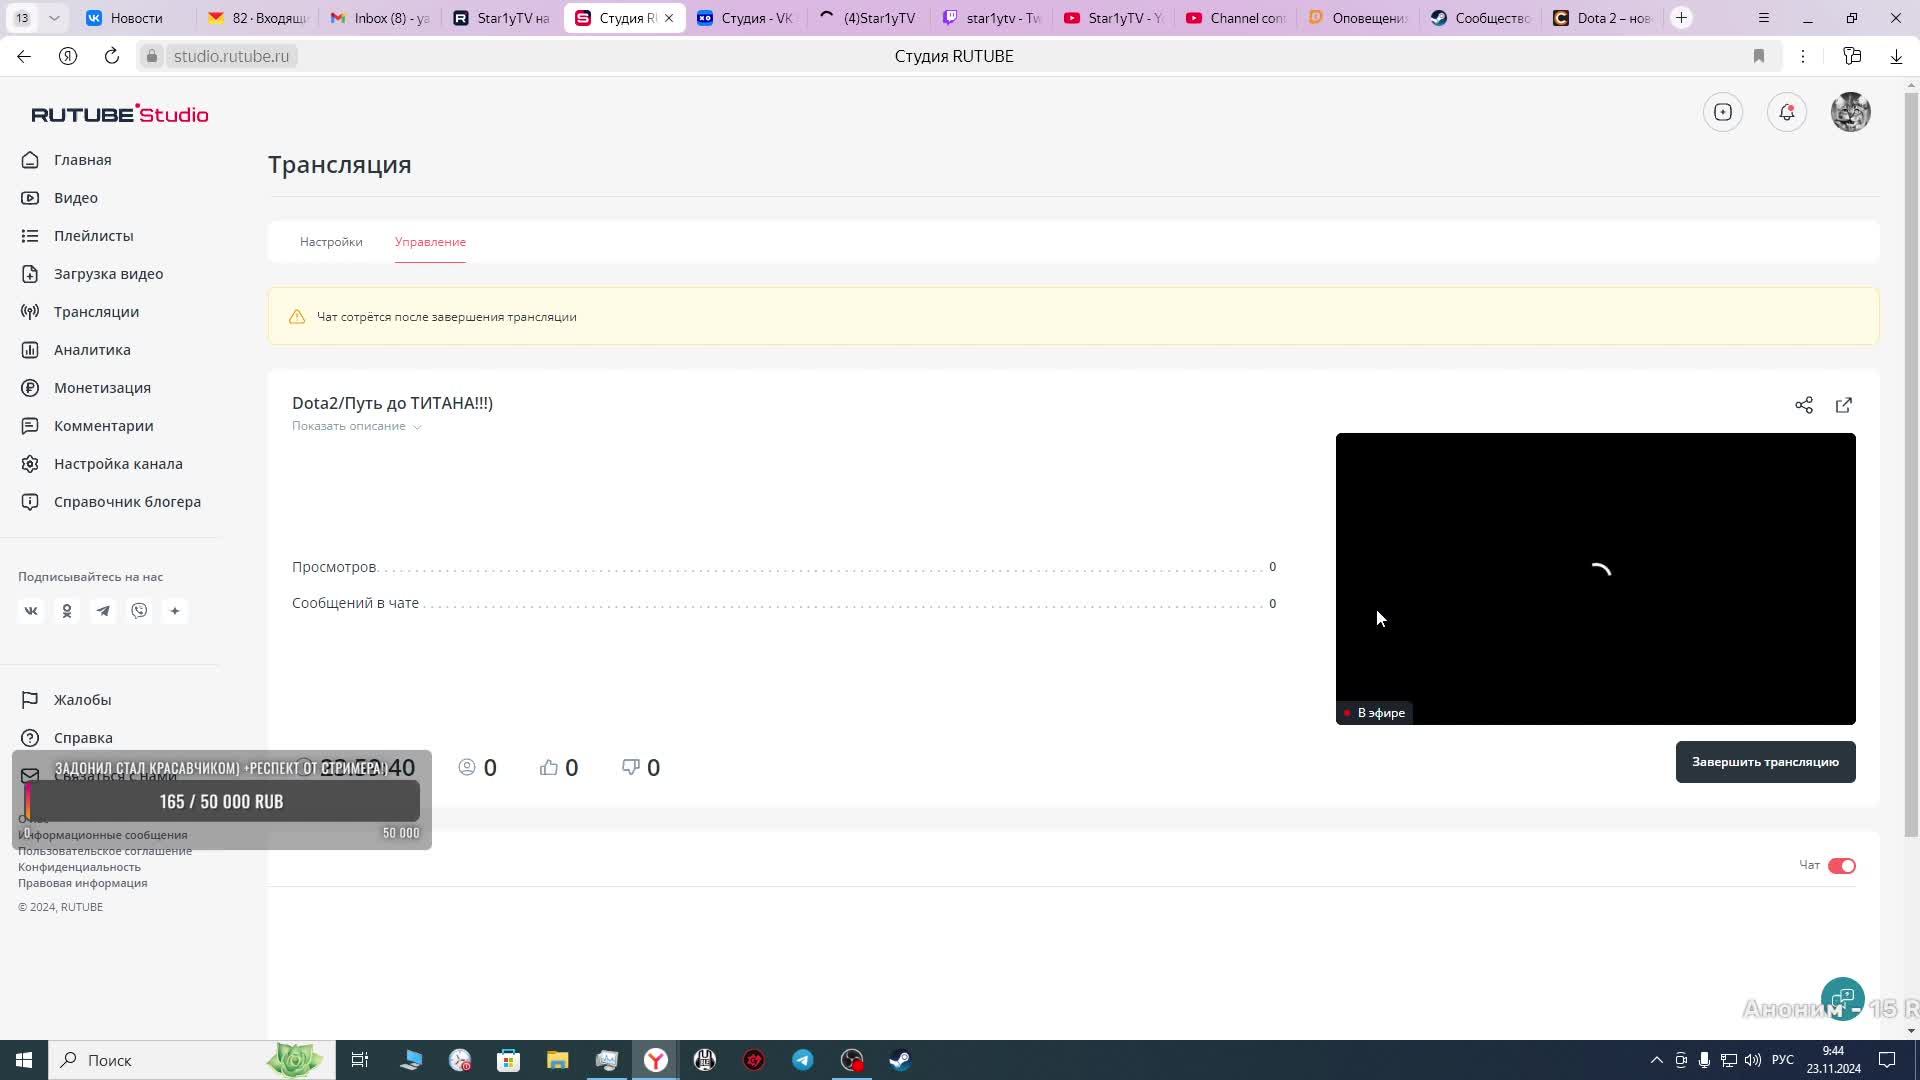Click the Odnoklassniki social icon

click(67, 611)
